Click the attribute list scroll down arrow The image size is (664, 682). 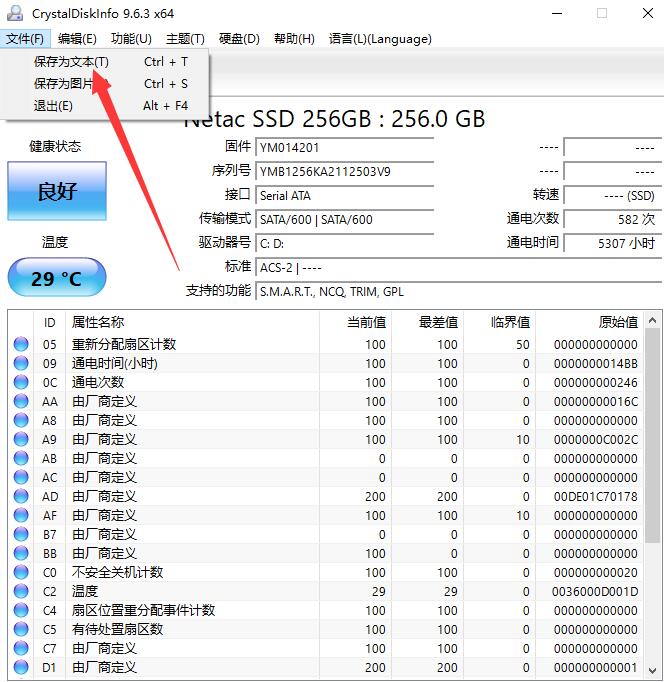[652, 670]
